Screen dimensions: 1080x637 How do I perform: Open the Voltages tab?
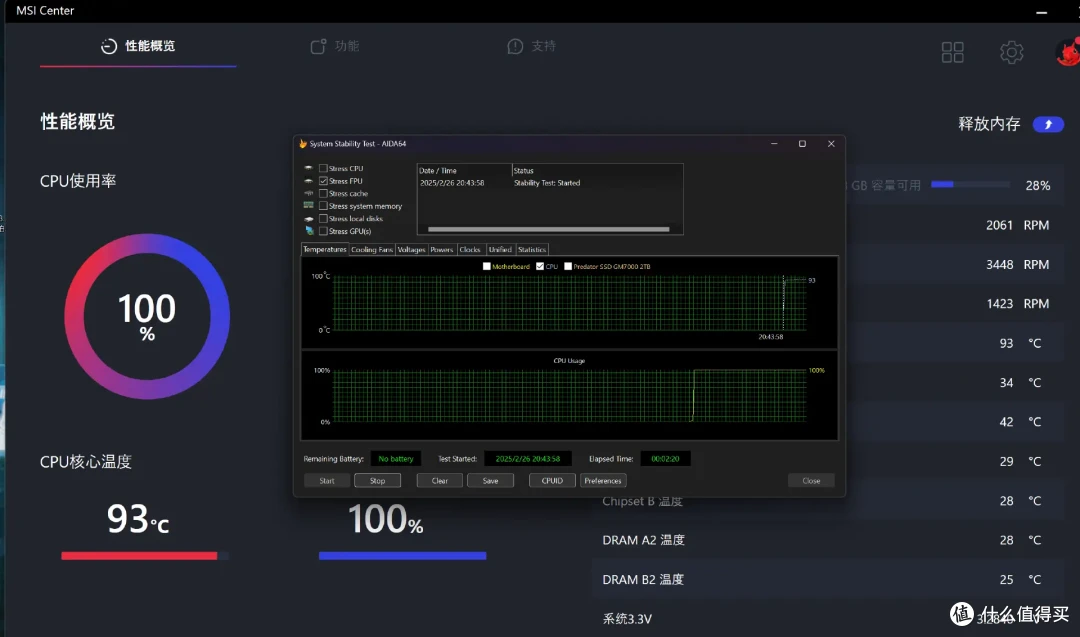411,249
